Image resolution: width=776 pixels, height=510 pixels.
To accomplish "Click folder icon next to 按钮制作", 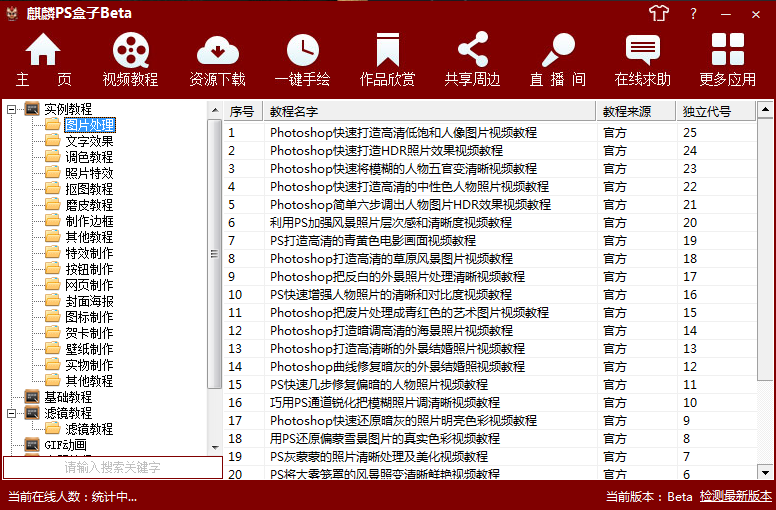I will coord(52,268).
